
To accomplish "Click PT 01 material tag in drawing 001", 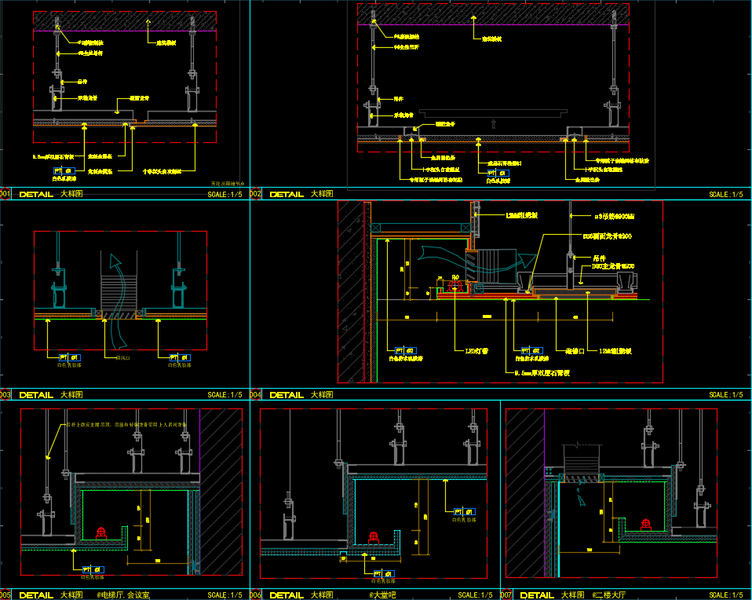I will tap(64, 171).
